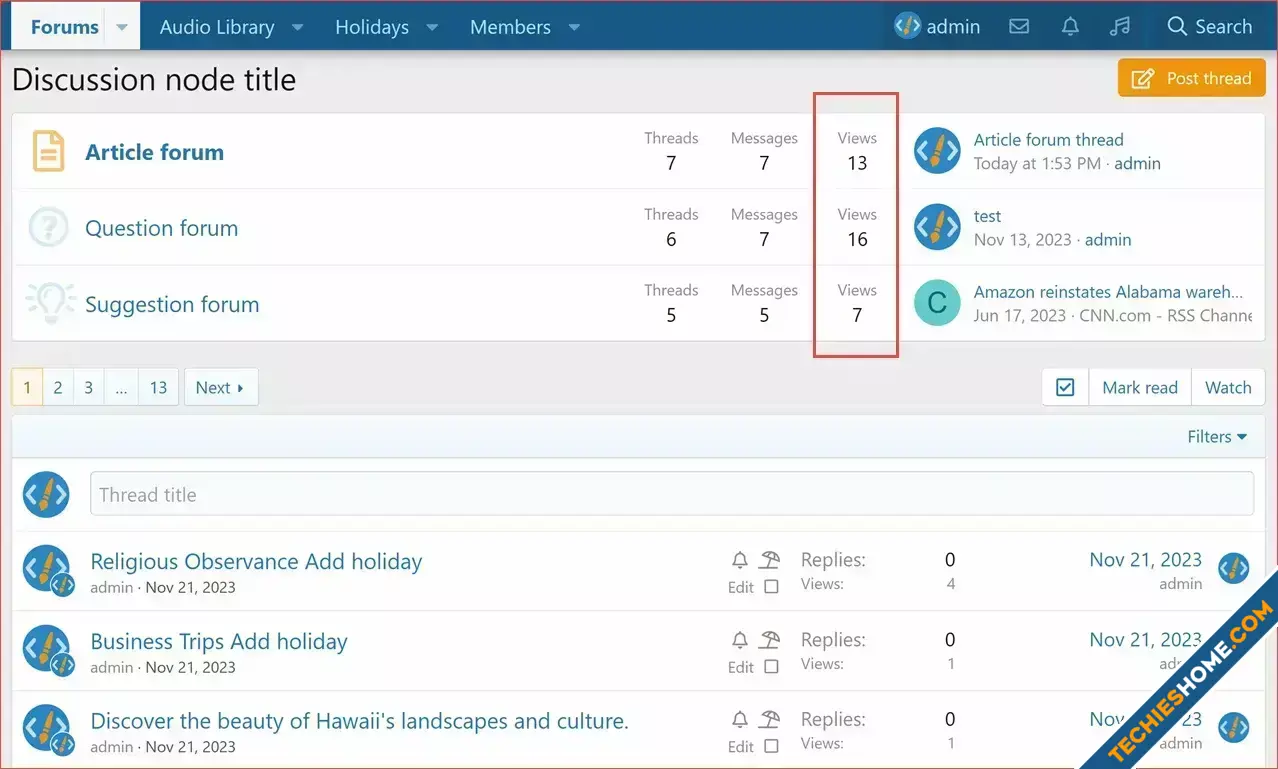Tick checkbox on Business Trips thread

[771, 667]
